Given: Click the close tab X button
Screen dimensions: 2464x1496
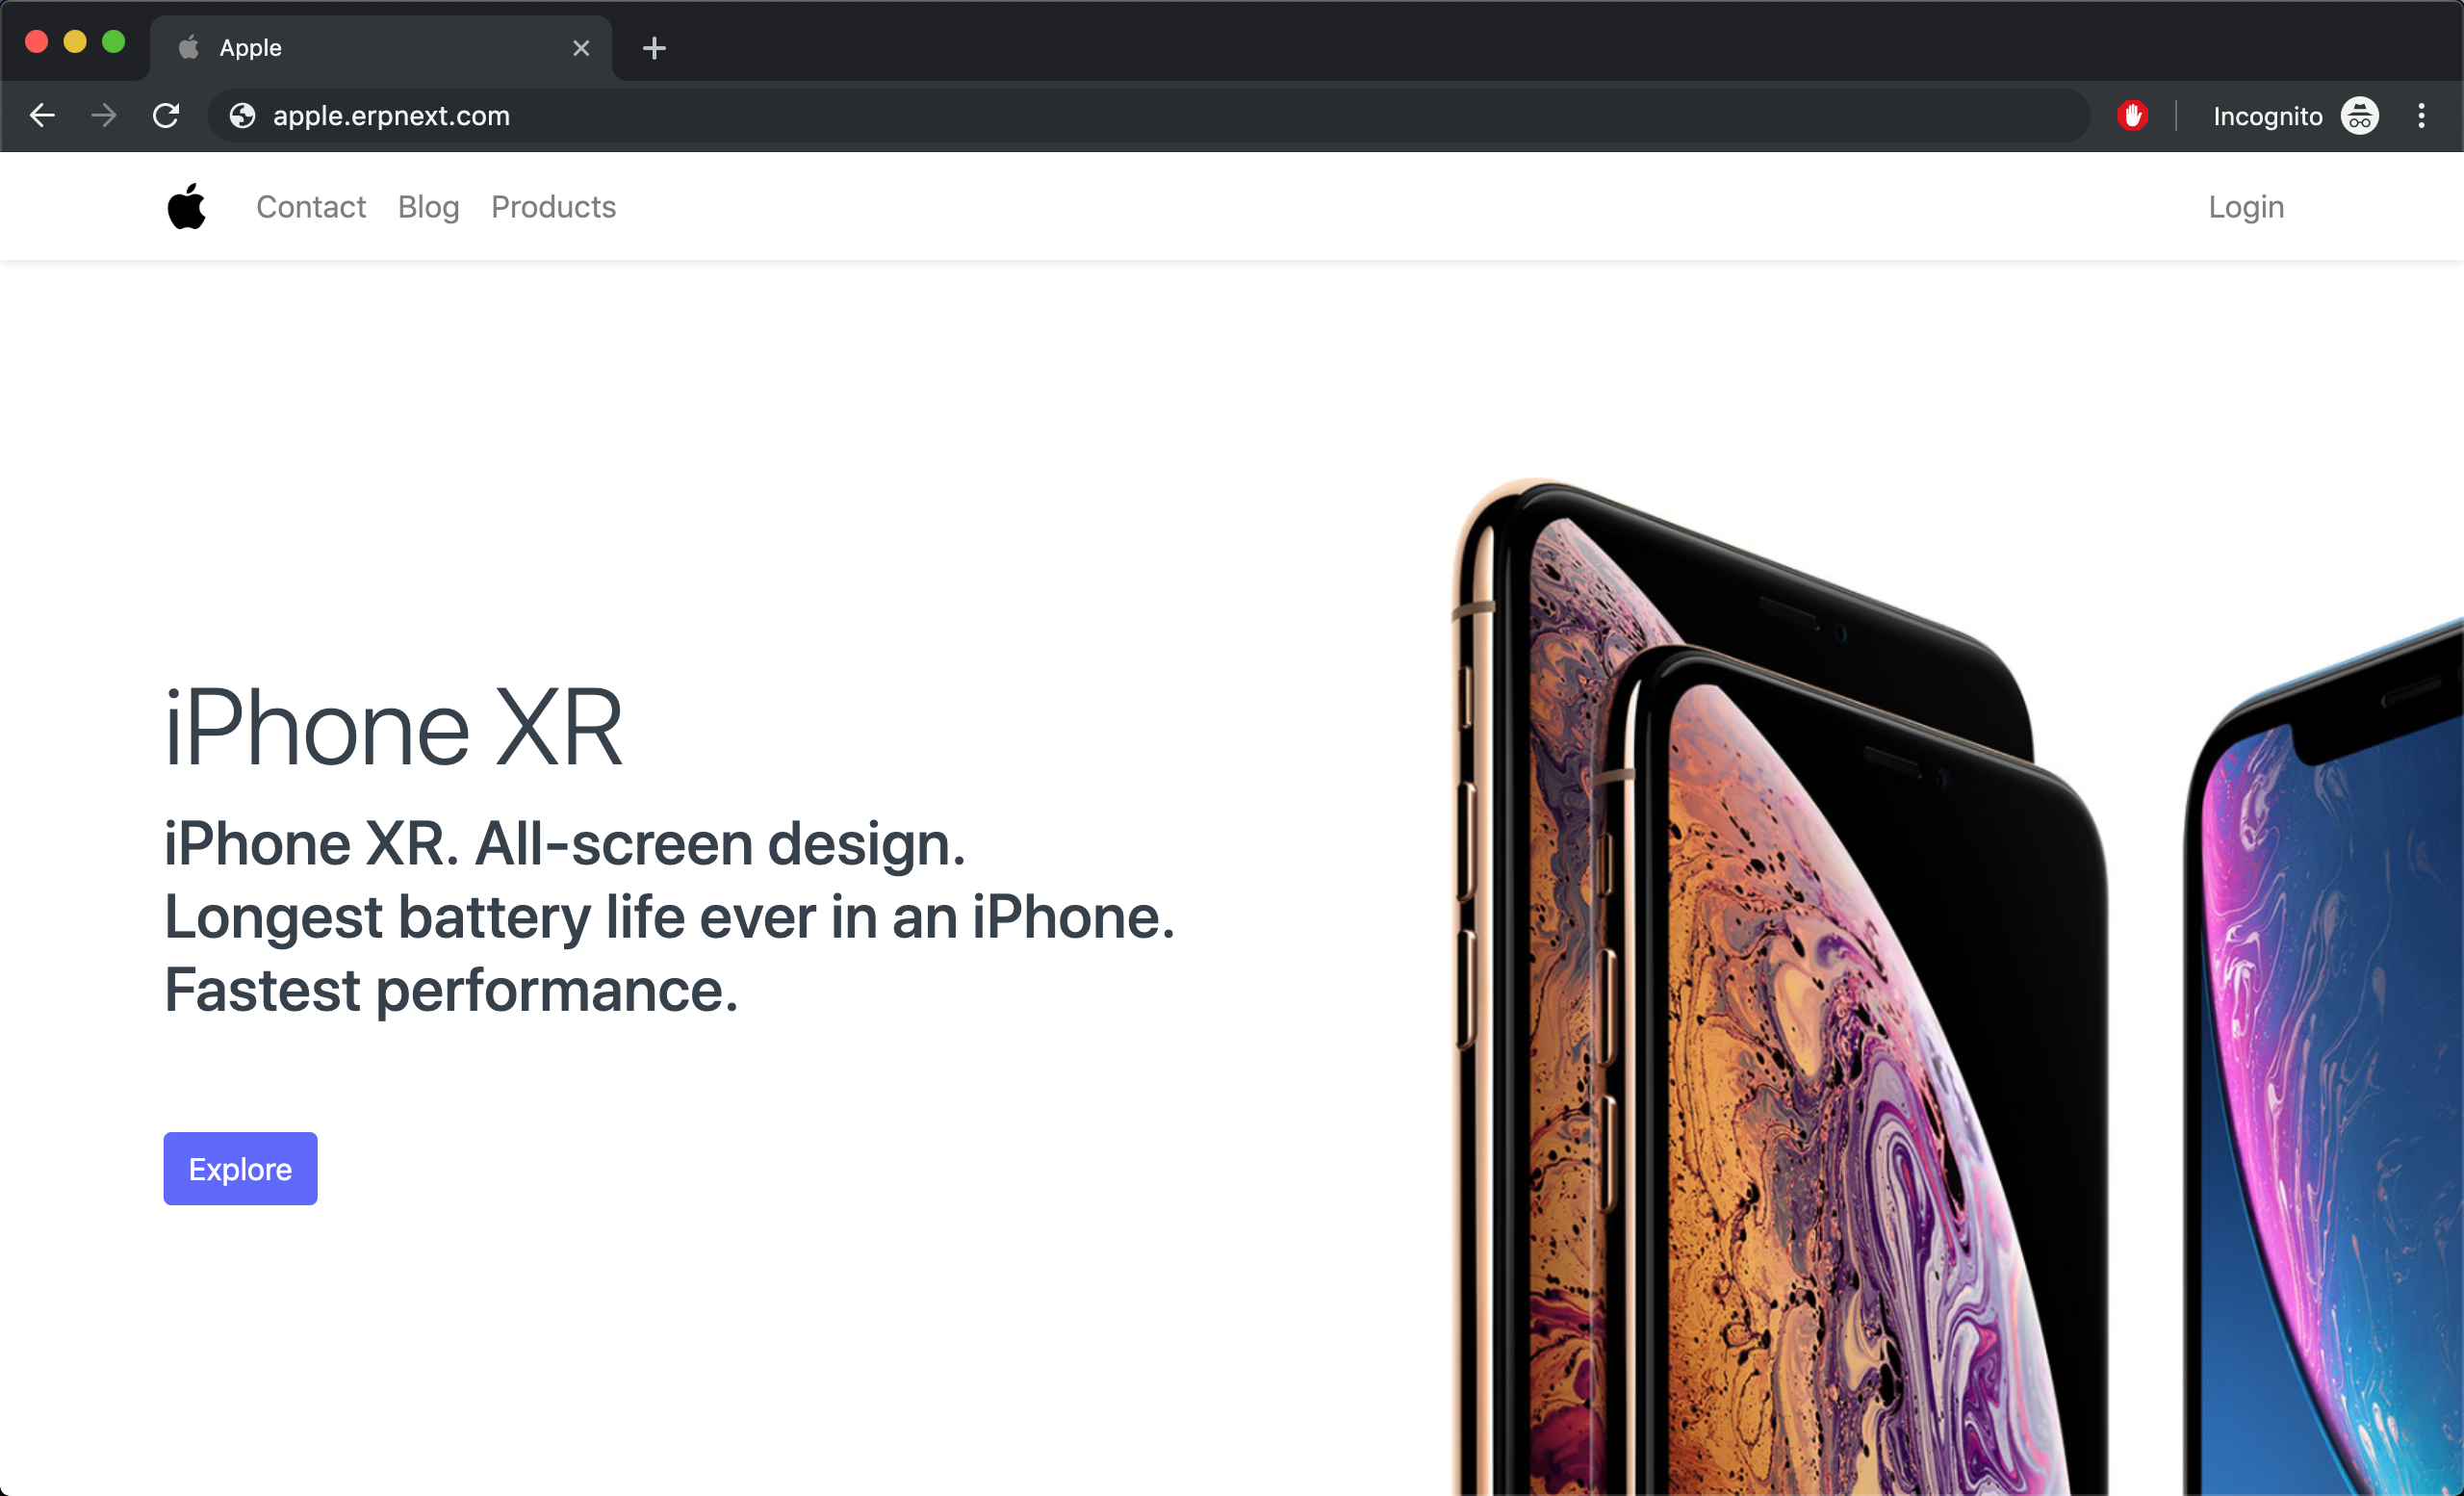Looking at the screenshot, I should 580,47.
